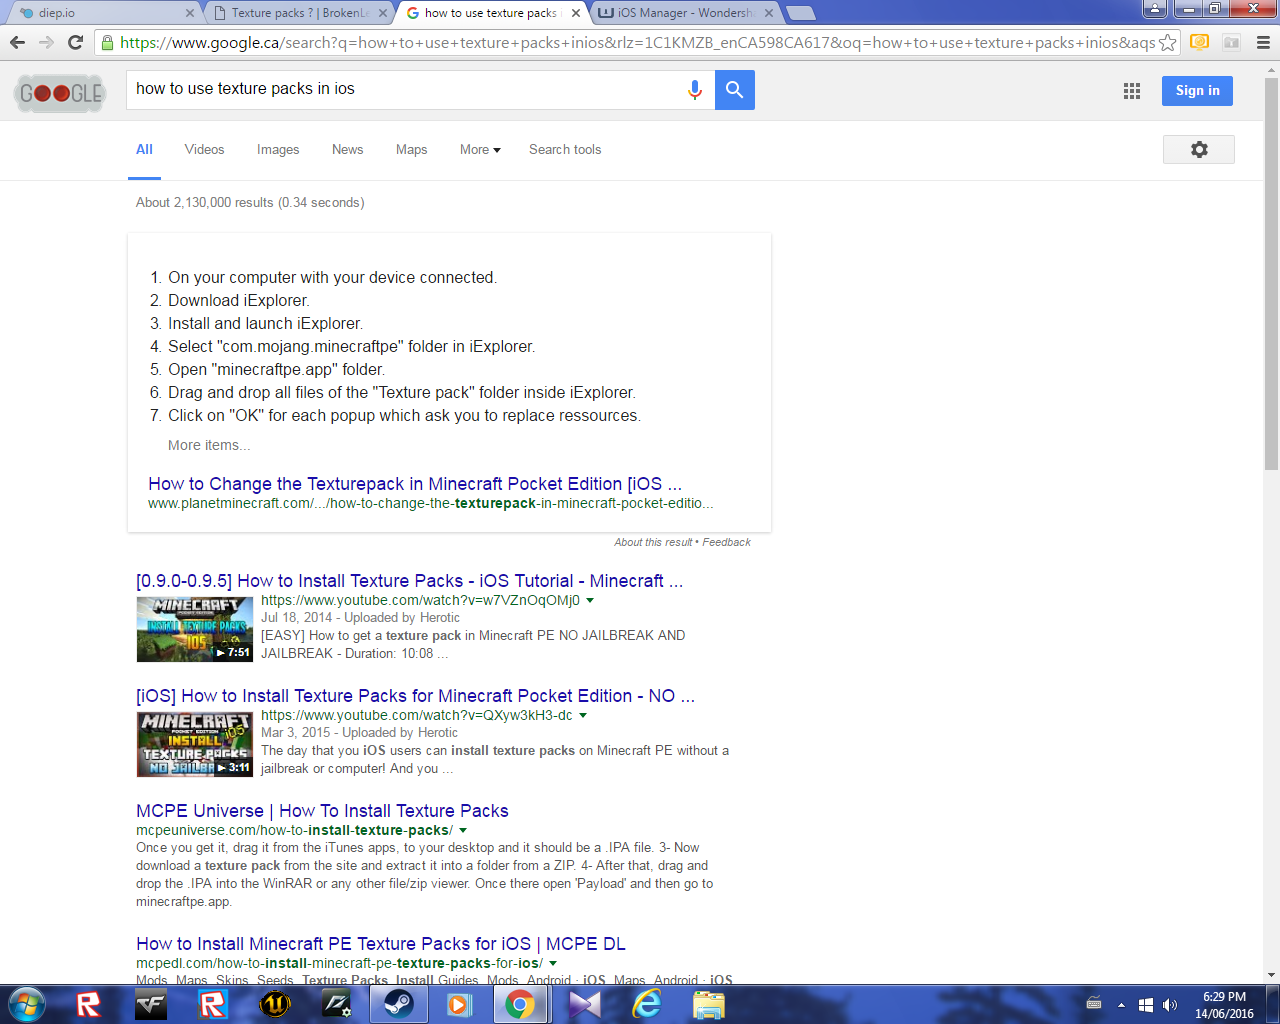Select the News search filter

tap(348, 150)
